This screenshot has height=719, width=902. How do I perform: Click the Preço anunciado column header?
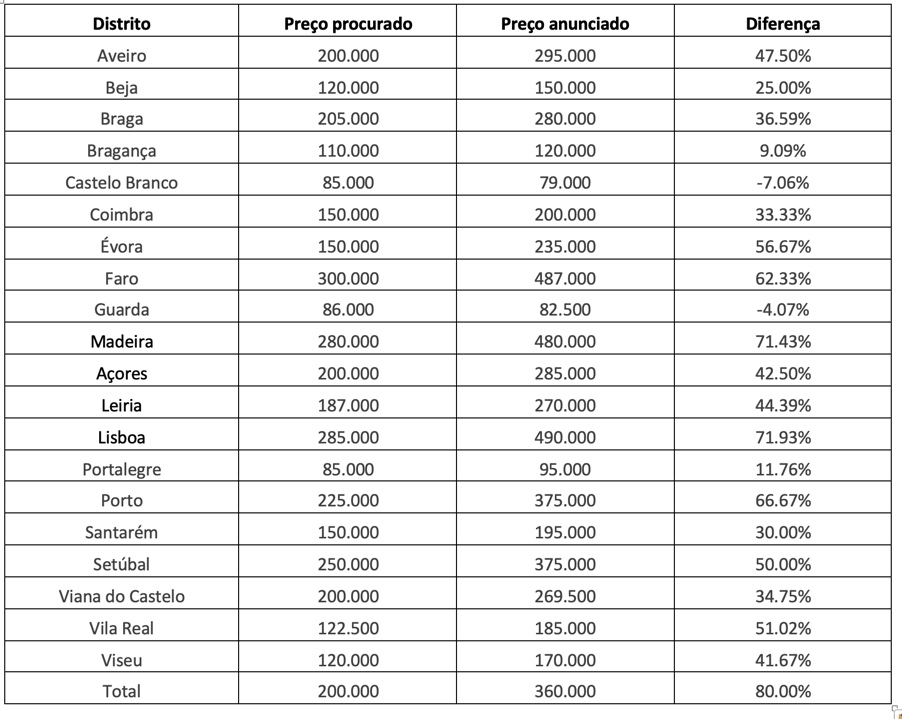565,23
